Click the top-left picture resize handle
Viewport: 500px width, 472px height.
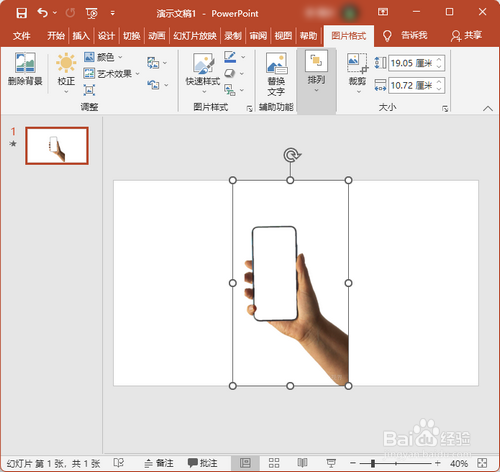(x=233, y=180)
